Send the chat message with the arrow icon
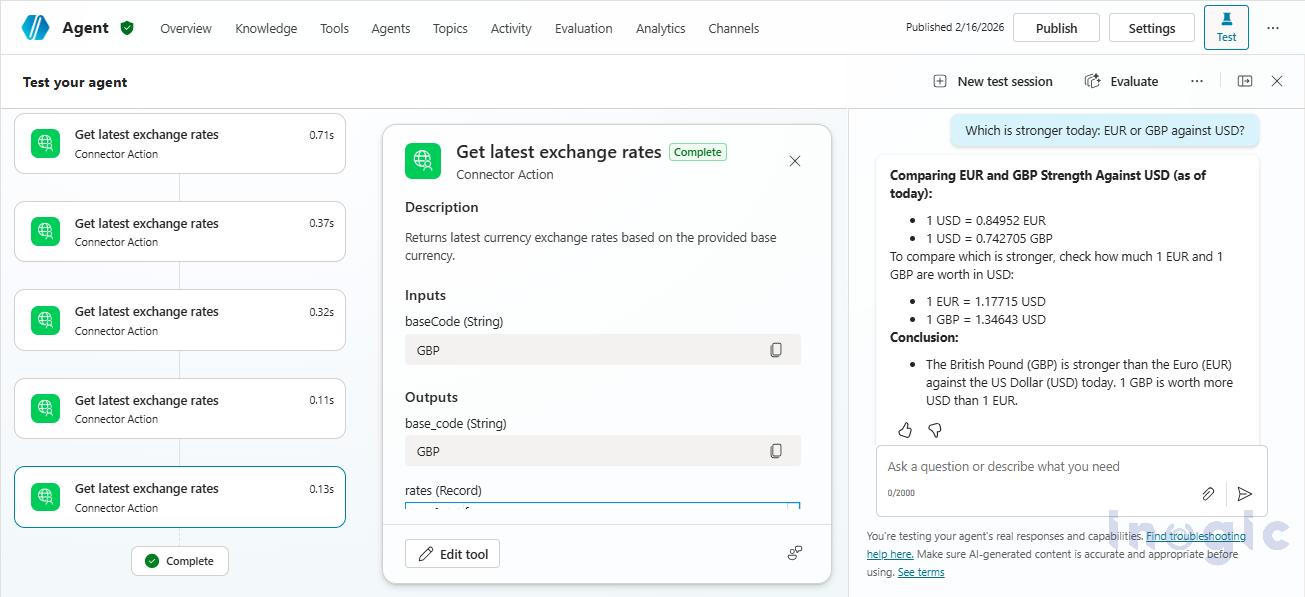1305x597 pixels. (1245, 493)
